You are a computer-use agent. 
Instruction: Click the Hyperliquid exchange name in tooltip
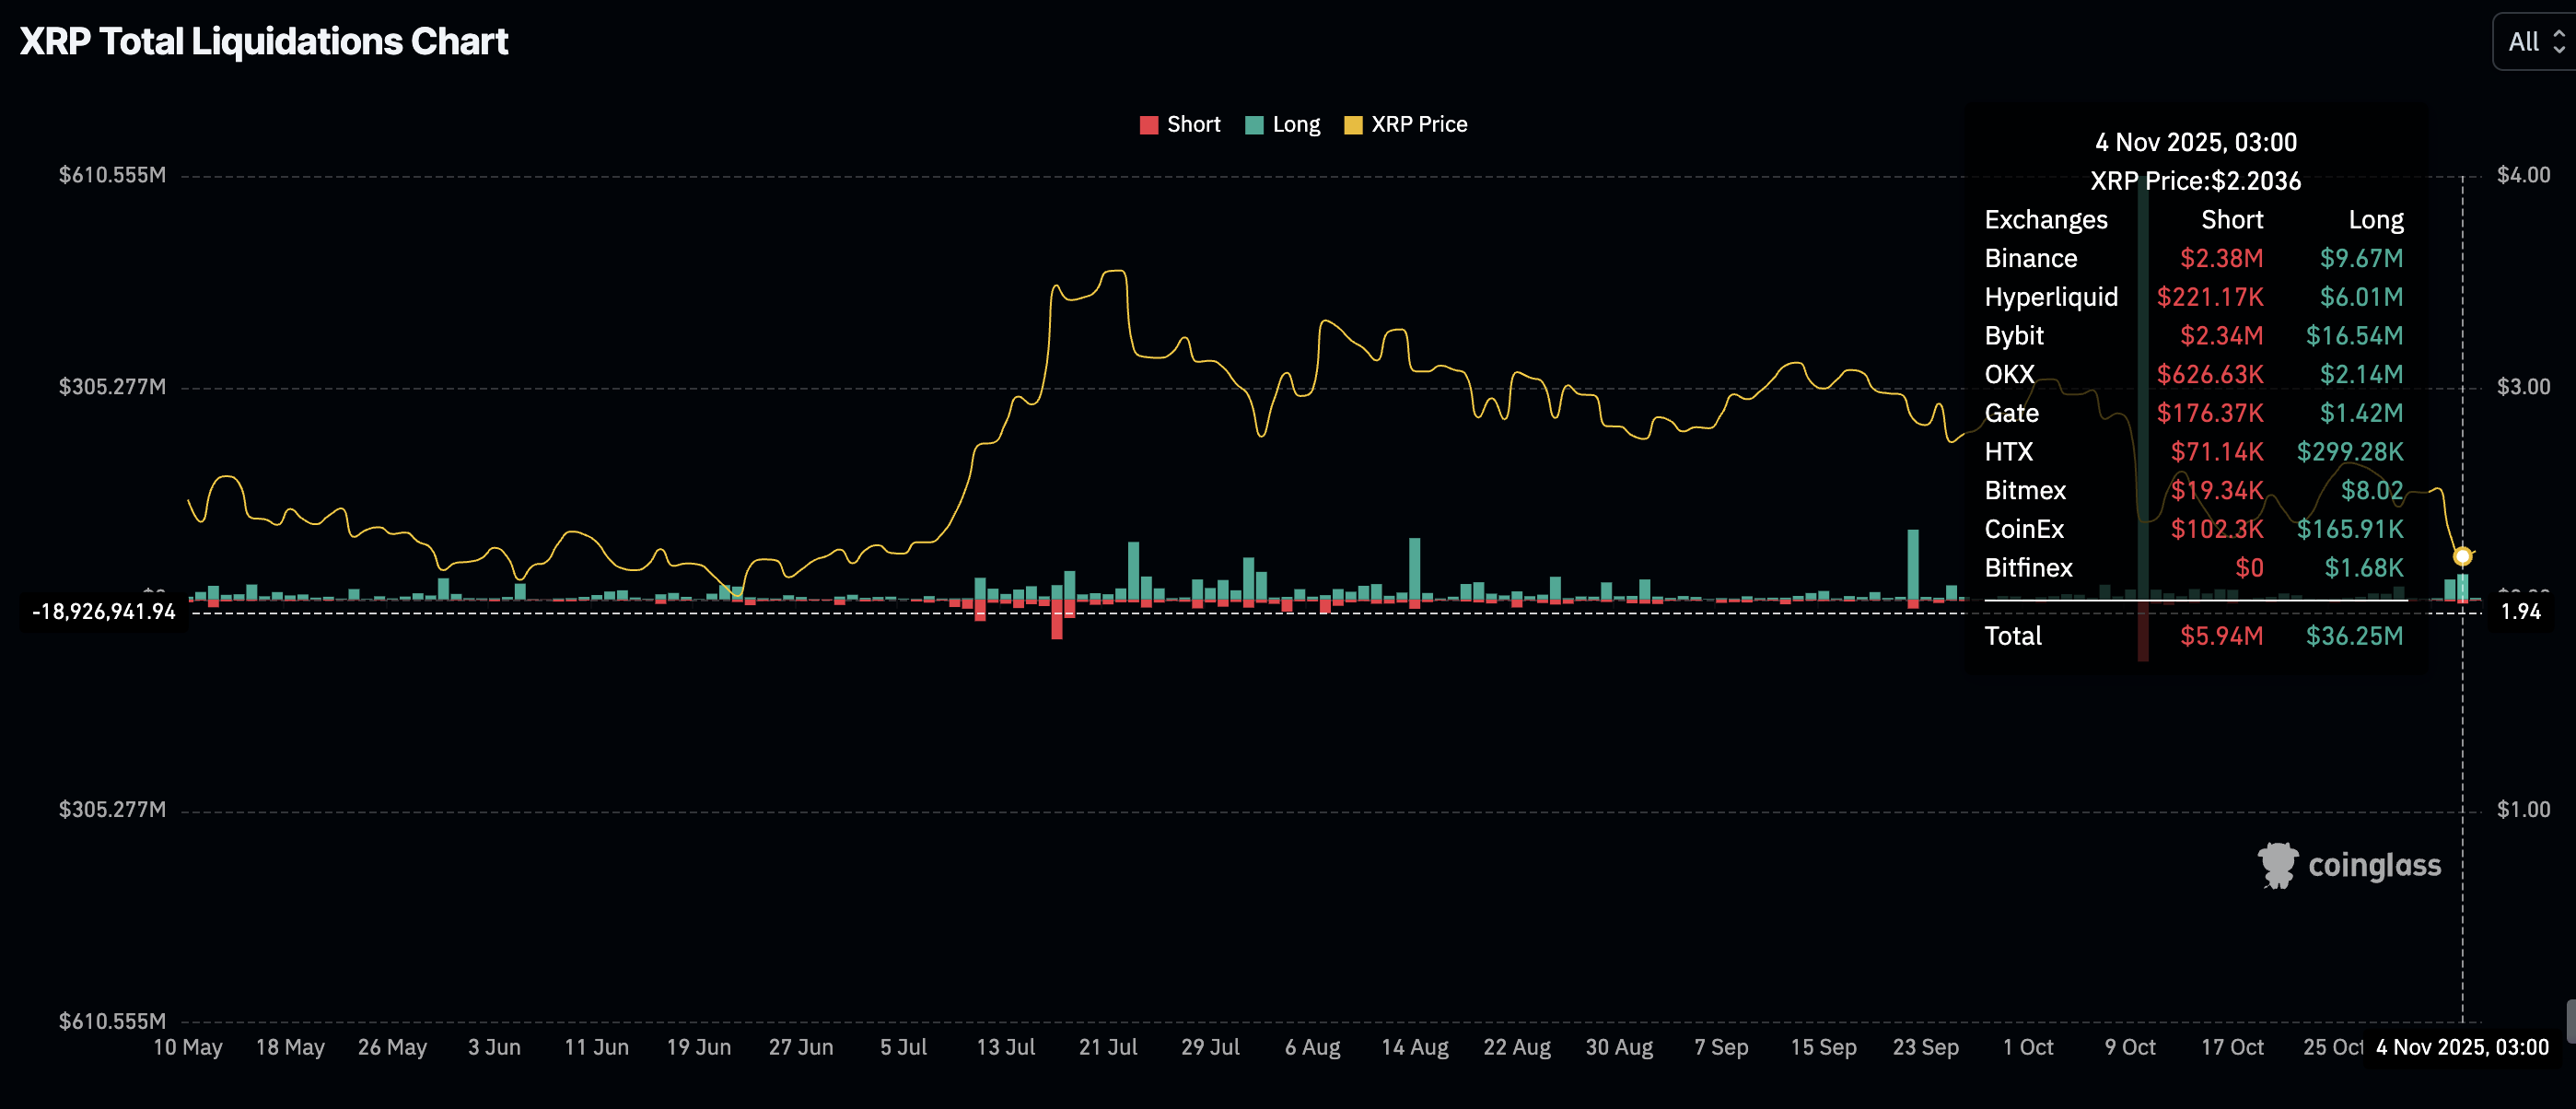2051,297
